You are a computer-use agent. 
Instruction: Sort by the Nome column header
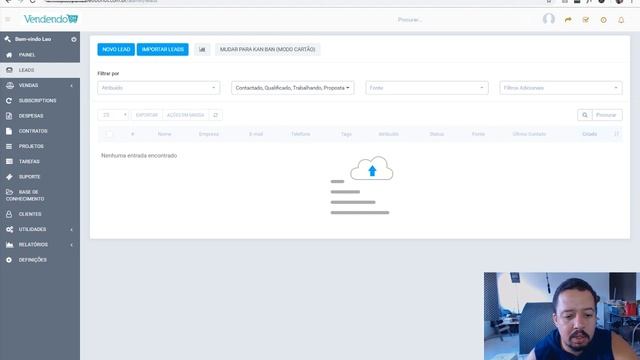164,134
